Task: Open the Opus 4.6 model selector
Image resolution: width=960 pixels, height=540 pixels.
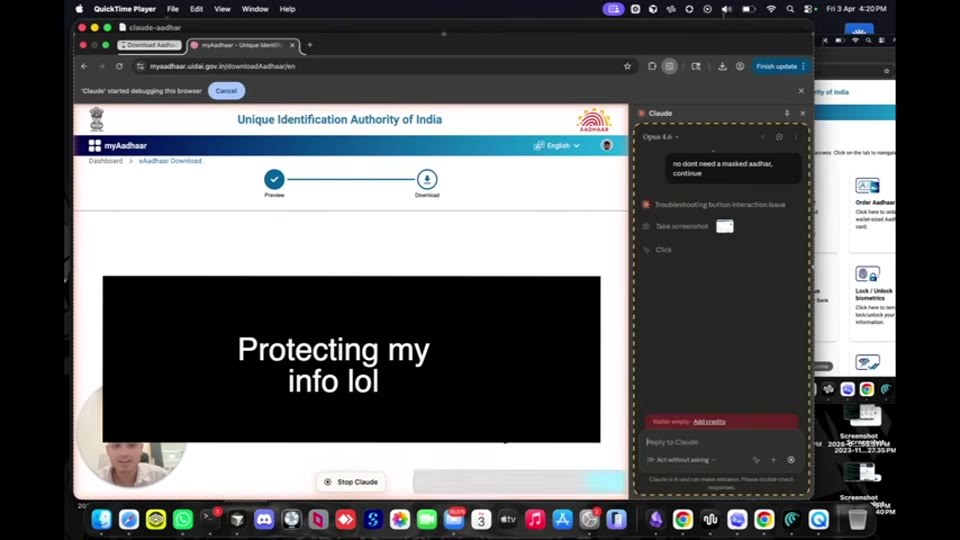Action: 661,137
